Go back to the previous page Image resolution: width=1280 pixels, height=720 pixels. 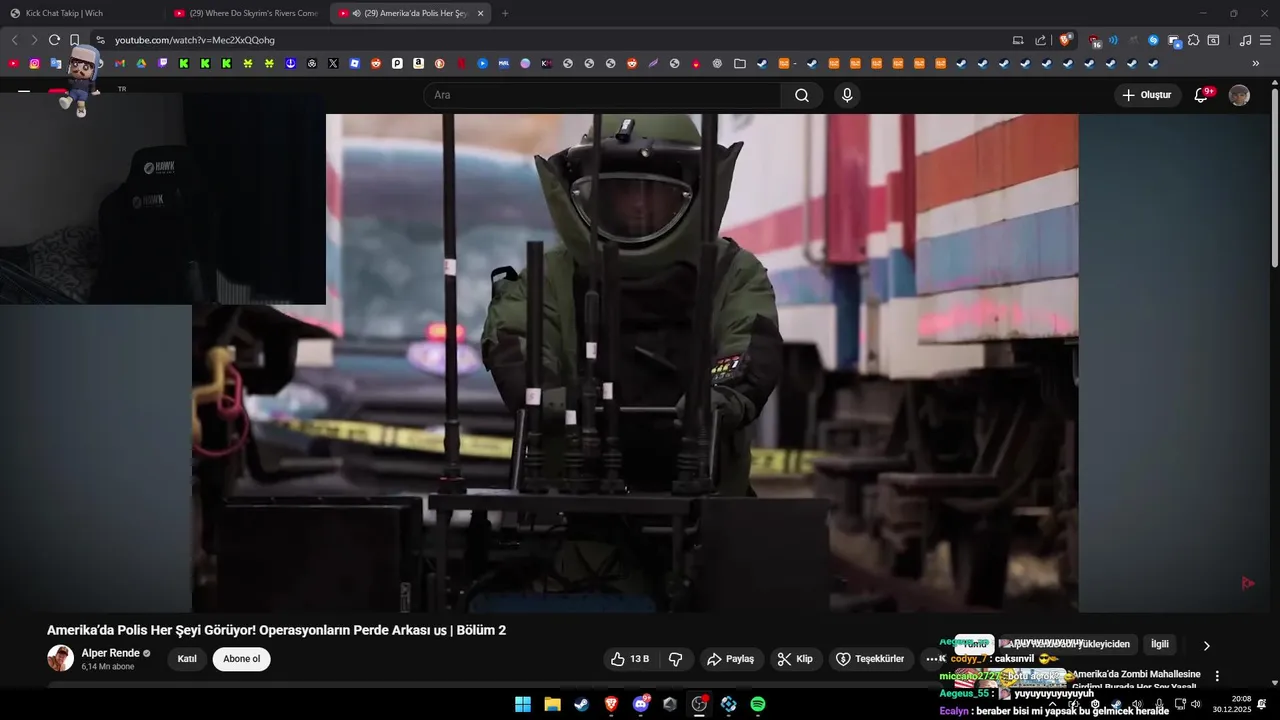pyautogui.click(x=14, y=40)
